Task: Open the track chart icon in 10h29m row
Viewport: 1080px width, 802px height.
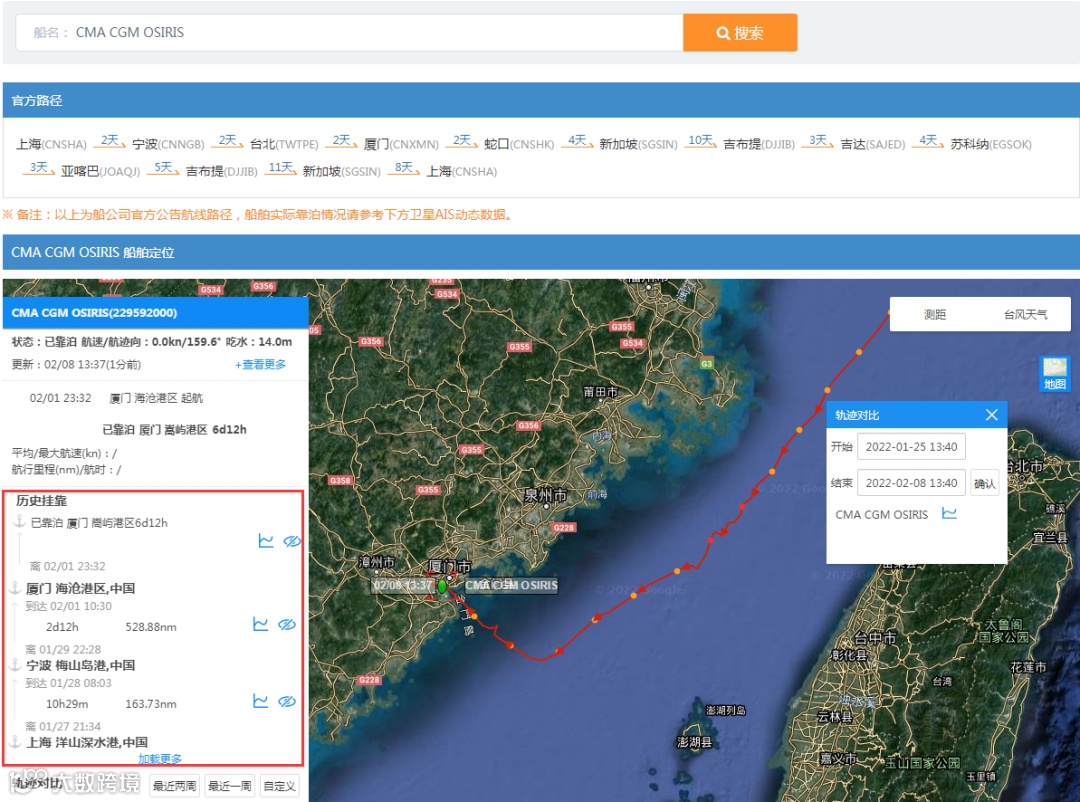Action: click(x=260, y=701)
